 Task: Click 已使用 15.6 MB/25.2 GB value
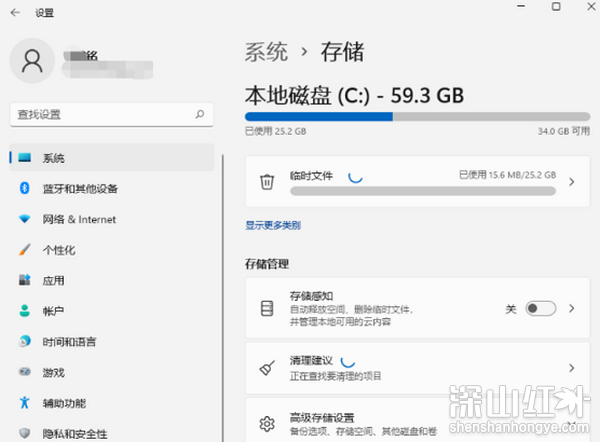coord(507,175)
